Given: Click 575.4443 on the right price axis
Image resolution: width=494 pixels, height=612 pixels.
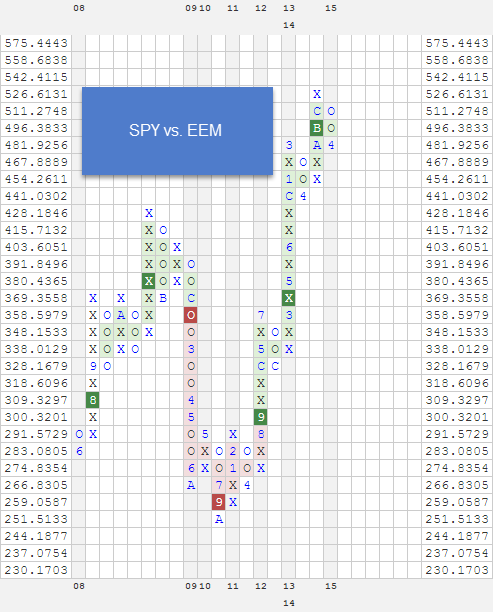Looking at the screenshot, I should [457, 43].
